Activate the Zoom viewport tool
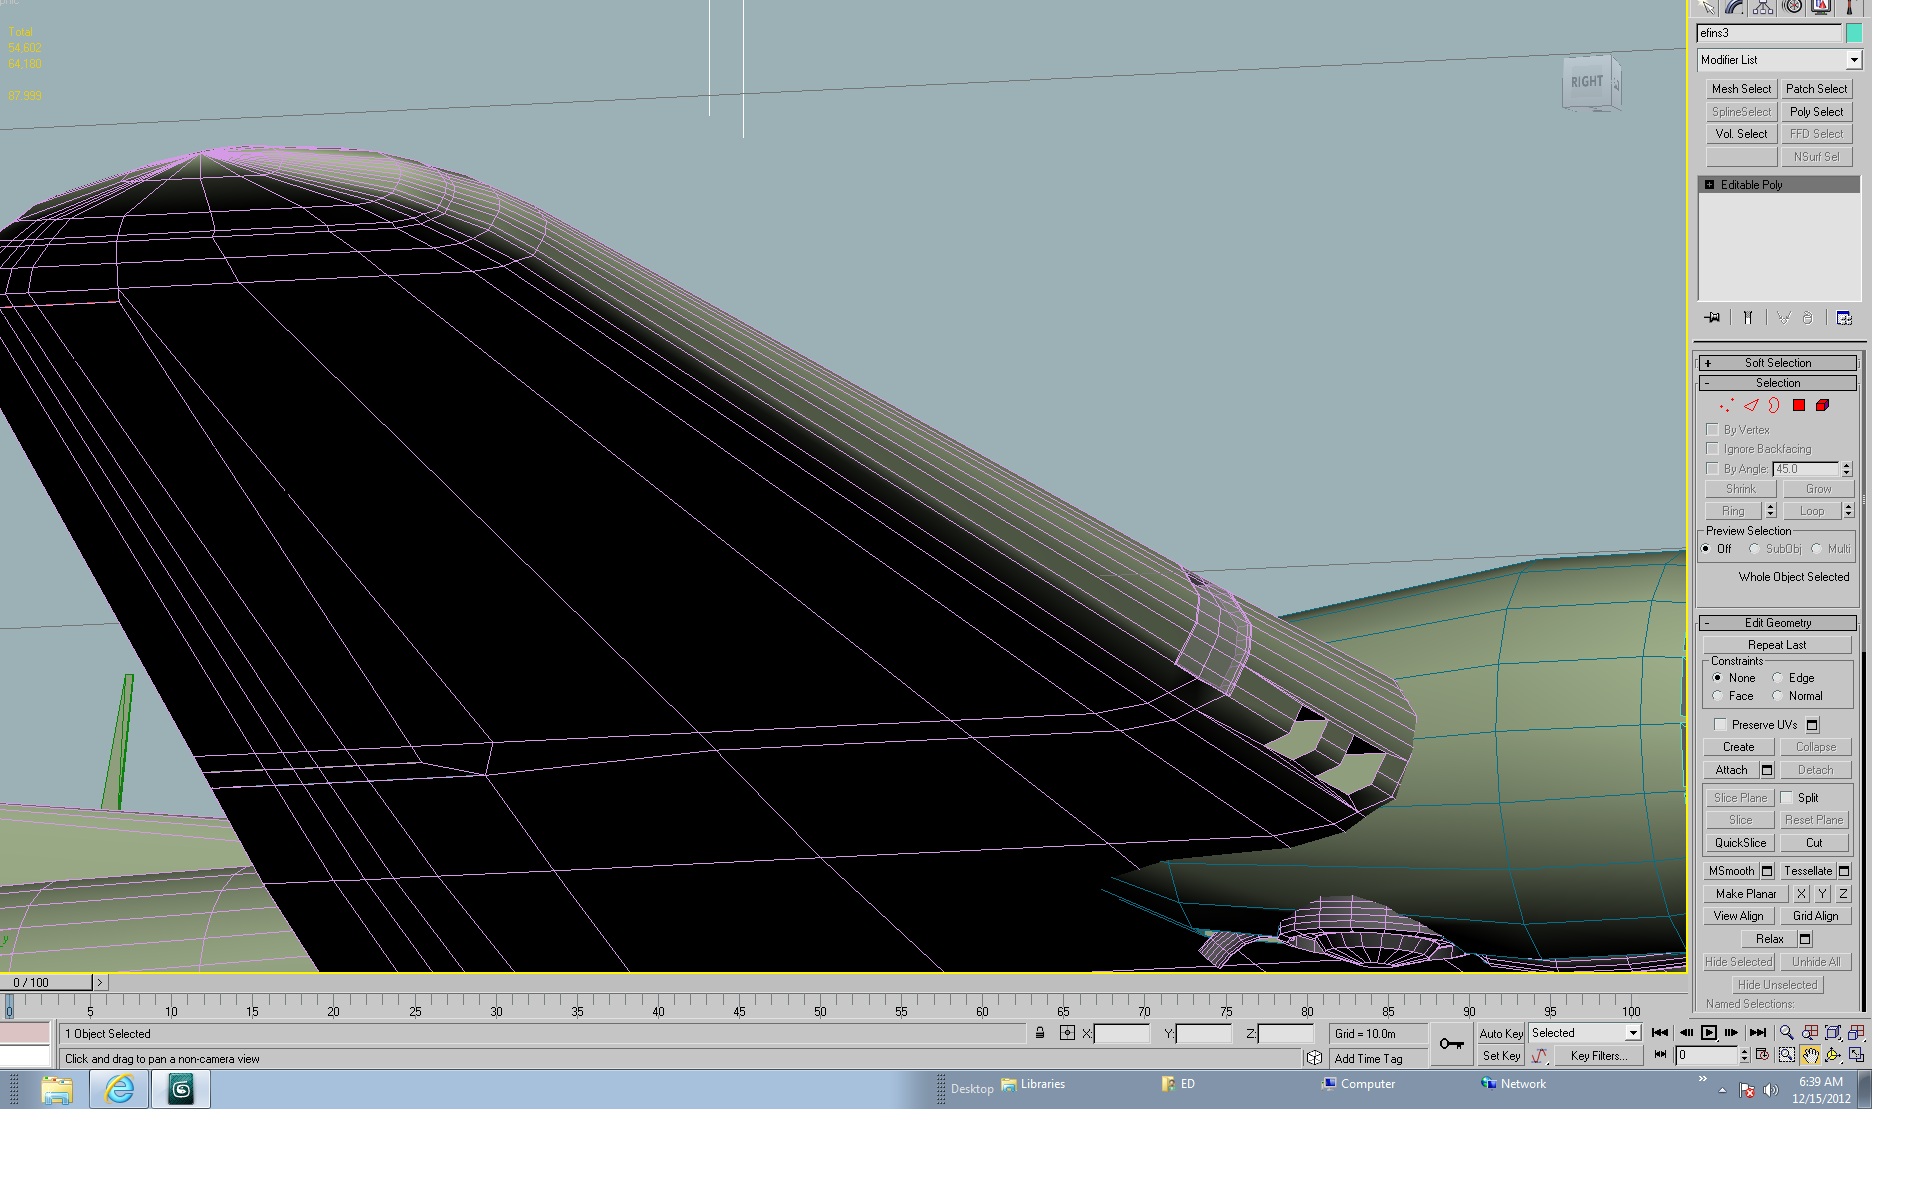 click(1786, 1033)
